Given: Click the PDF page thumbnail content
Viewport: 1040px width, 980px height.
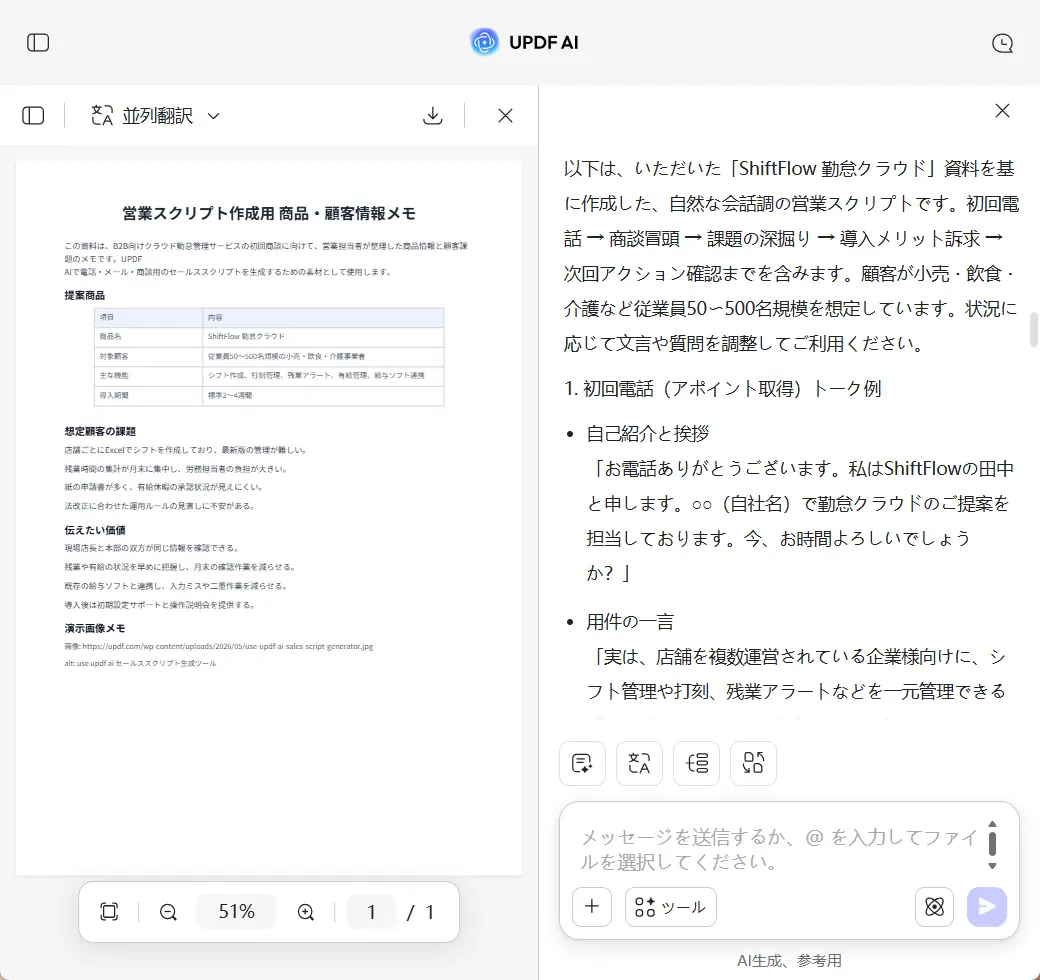Looking at the screenshot, I should (269, 518).
